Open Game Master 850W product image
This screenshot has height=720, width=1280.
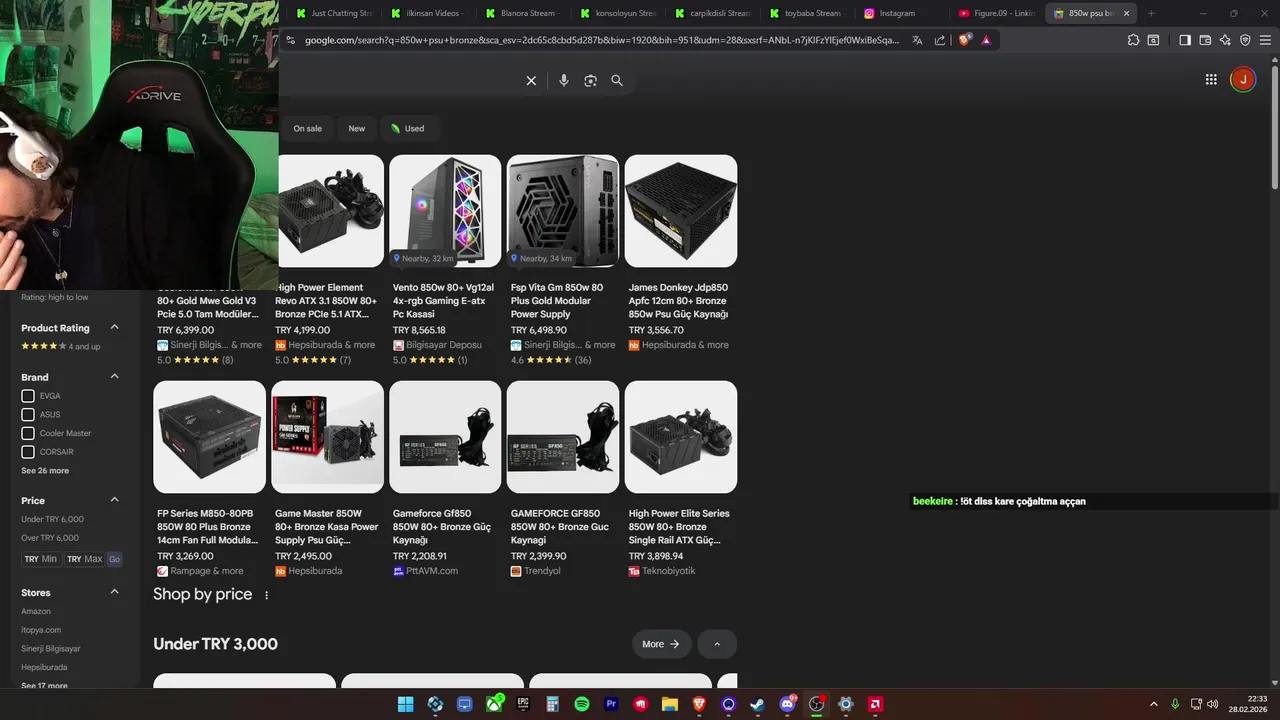tap(327, 437)
